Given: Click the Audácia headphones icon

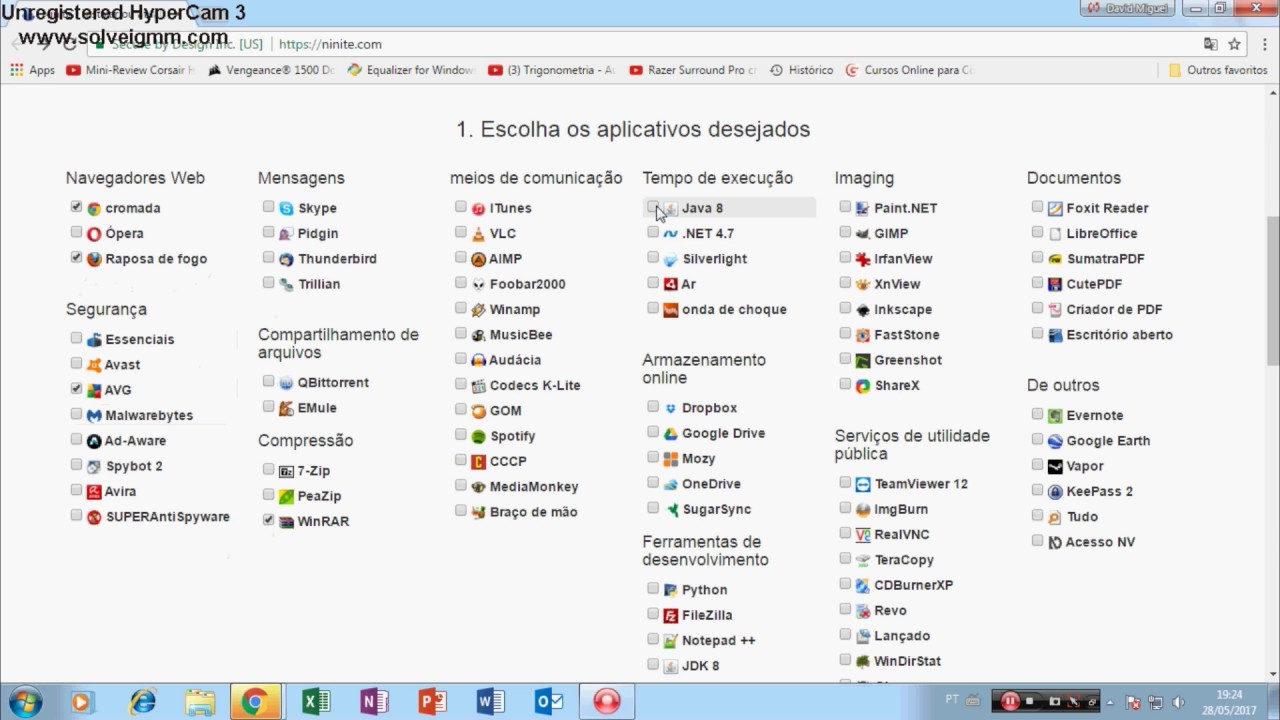Looking at the screenshot, I should pos(479,360).
